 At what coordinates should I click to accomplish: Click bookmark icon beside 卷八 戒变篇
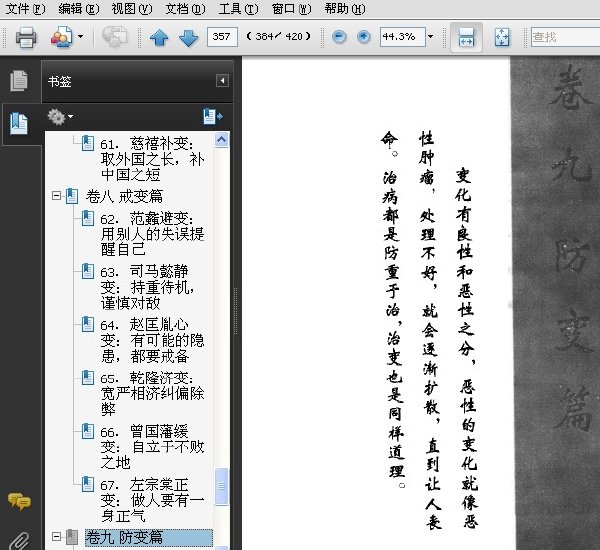tap(72, 196)
